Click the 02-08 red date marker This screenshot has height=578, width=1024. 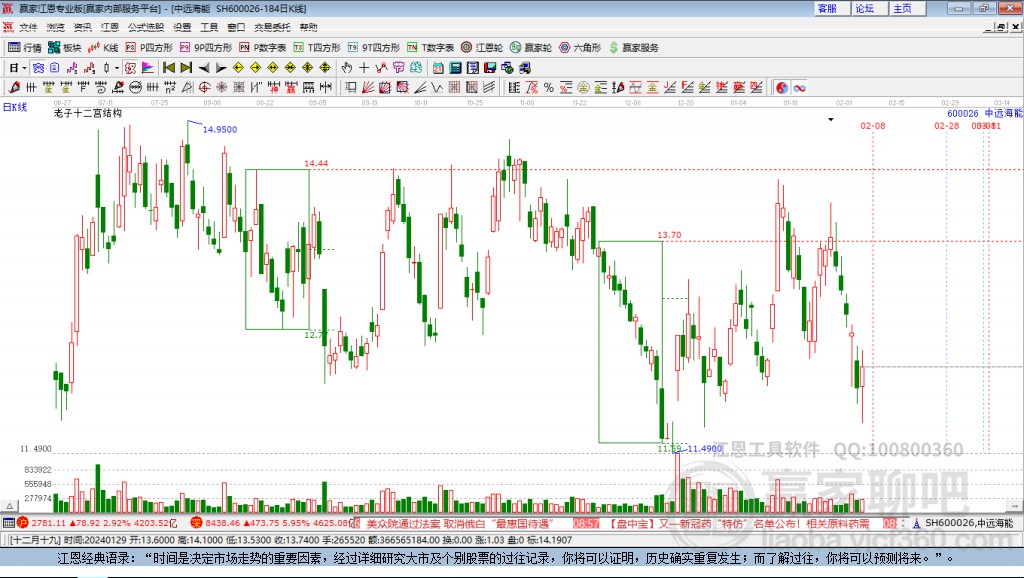tap(872, 125)
